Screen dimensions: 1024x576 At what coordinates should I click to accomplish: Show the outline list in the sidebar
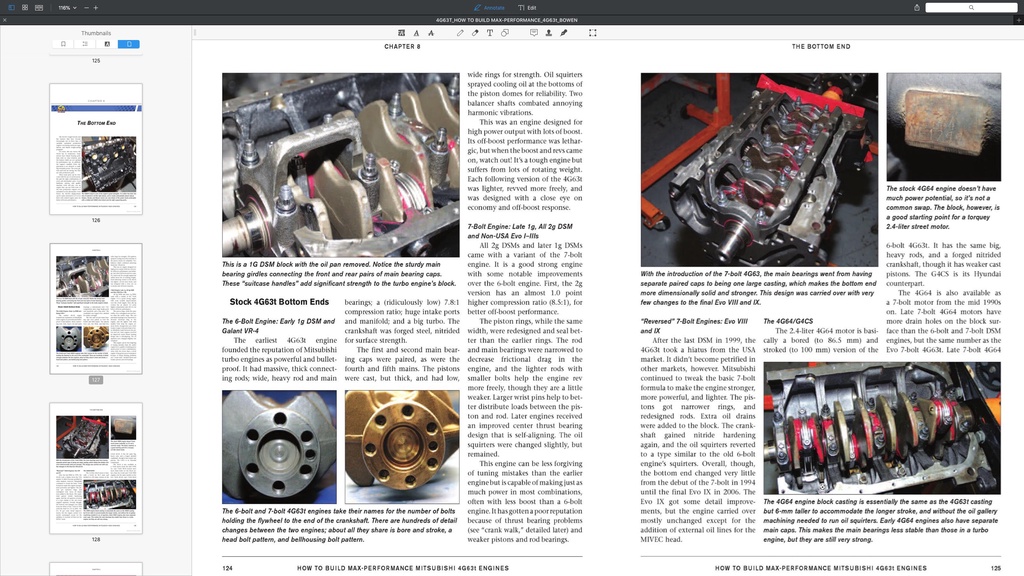85,44
